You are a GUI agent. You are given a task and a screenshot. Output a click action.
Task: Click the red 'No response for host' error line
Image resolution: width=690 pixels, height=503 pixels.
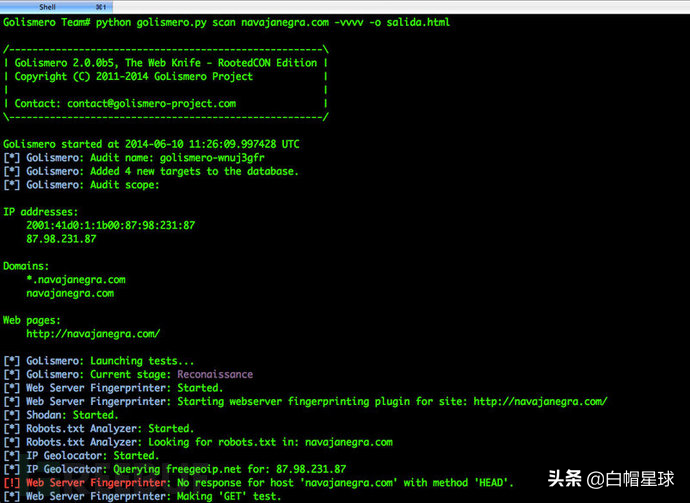259,483
